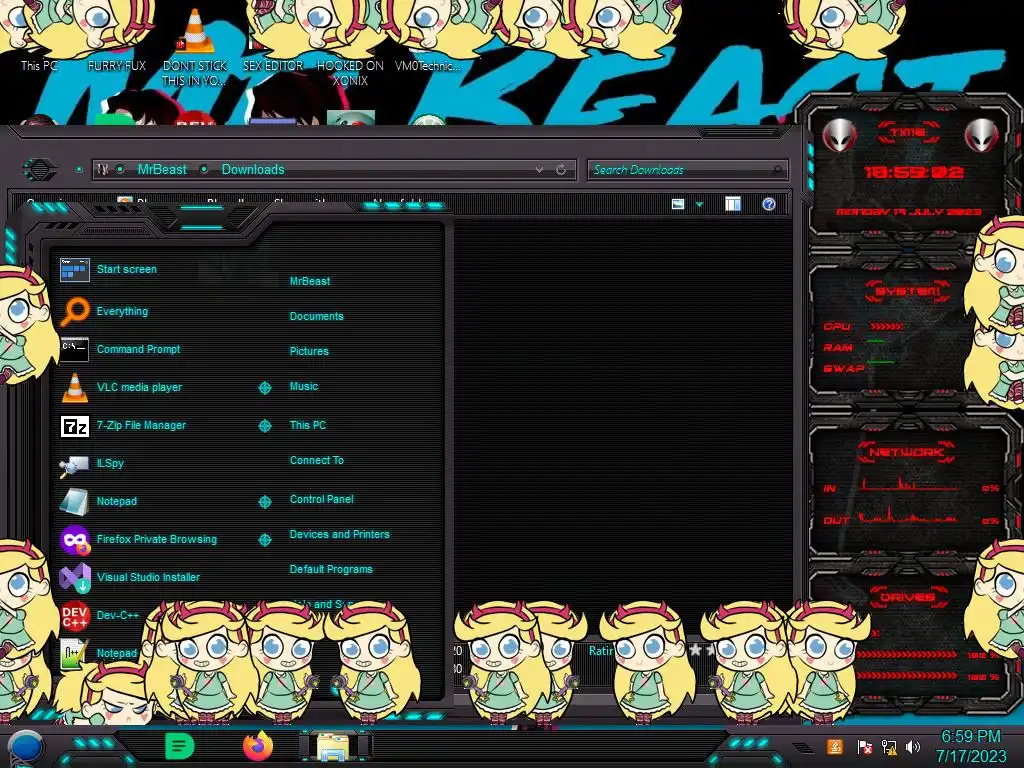Select This PC in Start menu right column
This screenshot has width=1024, height=768.
pos(308,424)
